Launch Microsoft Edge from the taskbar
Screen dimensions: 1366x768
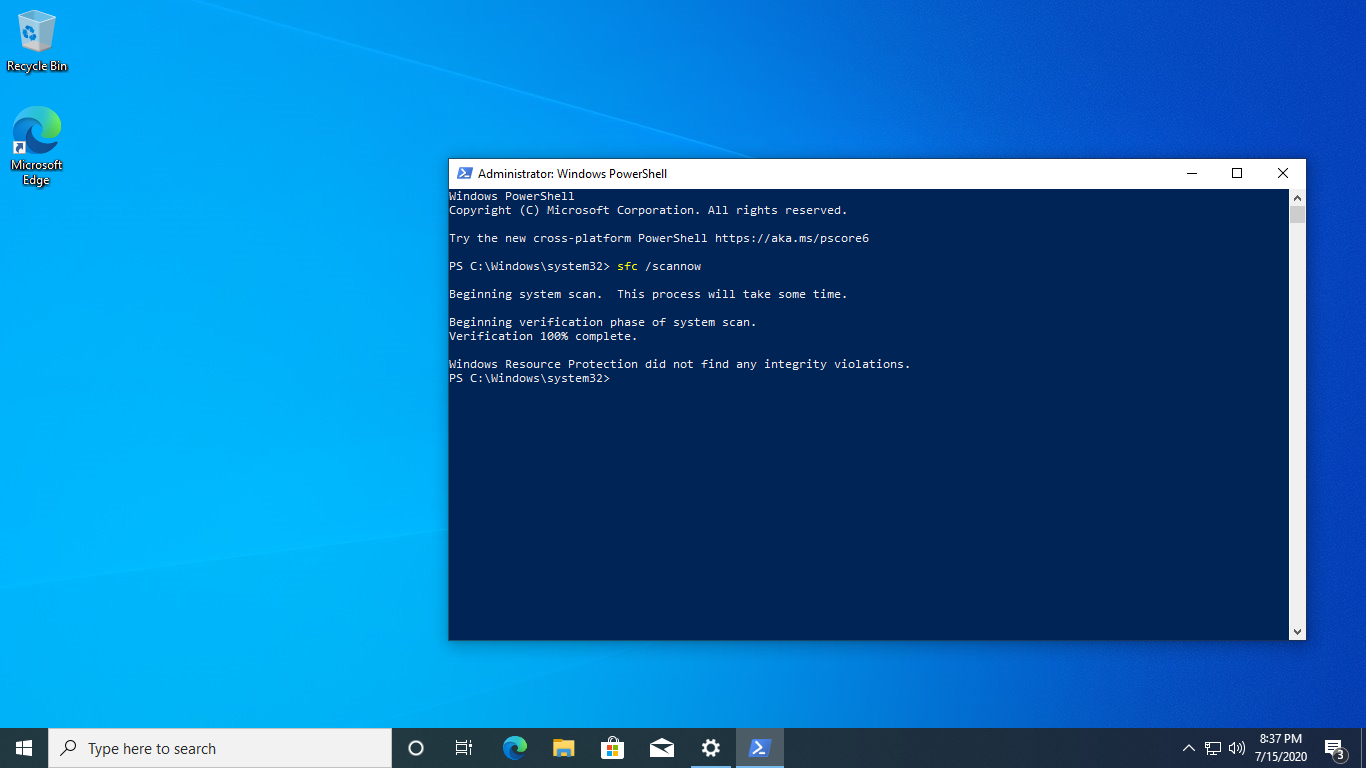pyautogui.click(x=514, y=748)
